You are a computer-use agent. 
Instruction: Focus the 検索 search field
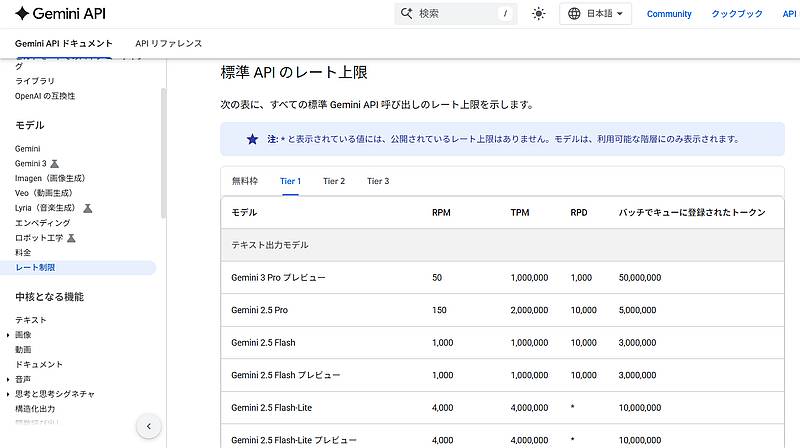point(456,14)
